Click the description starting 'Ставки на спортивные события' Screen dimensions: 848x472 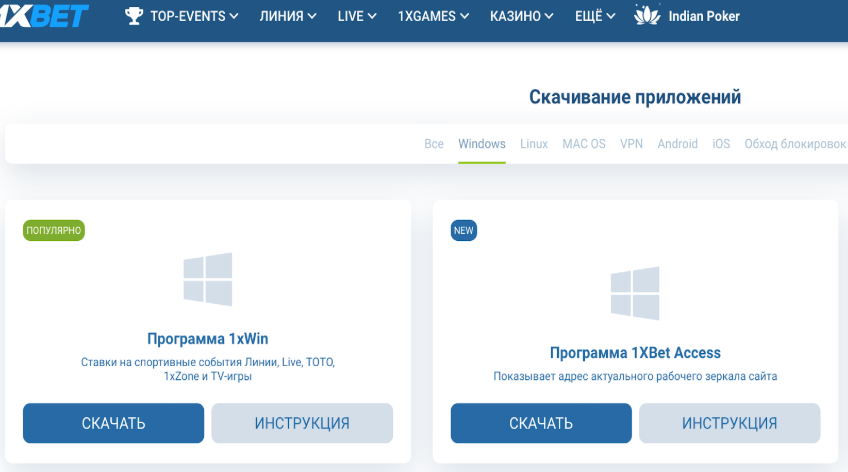(x=208, y=369)
